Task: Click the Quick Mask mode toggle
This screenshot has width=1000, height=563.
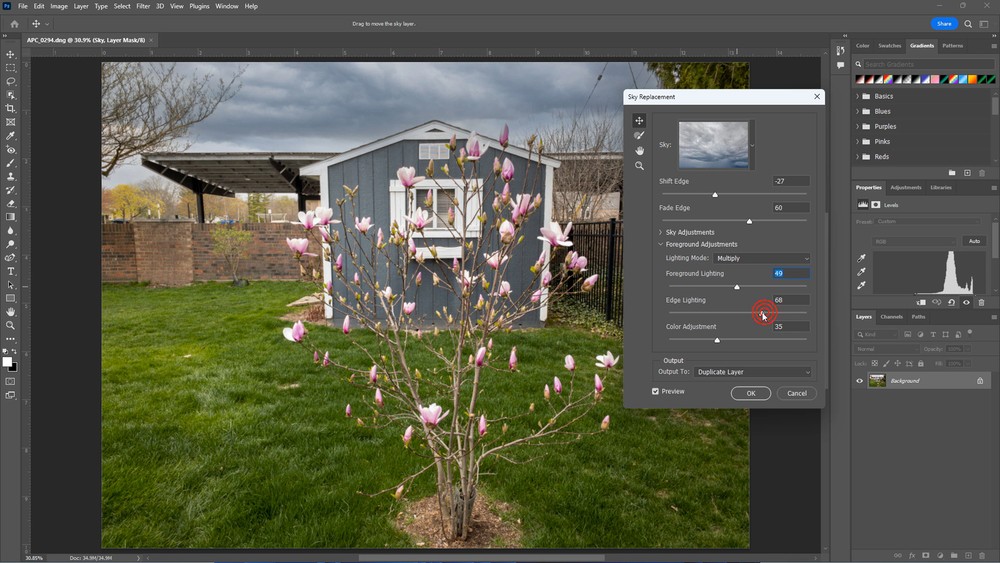Action: [10, 381]
